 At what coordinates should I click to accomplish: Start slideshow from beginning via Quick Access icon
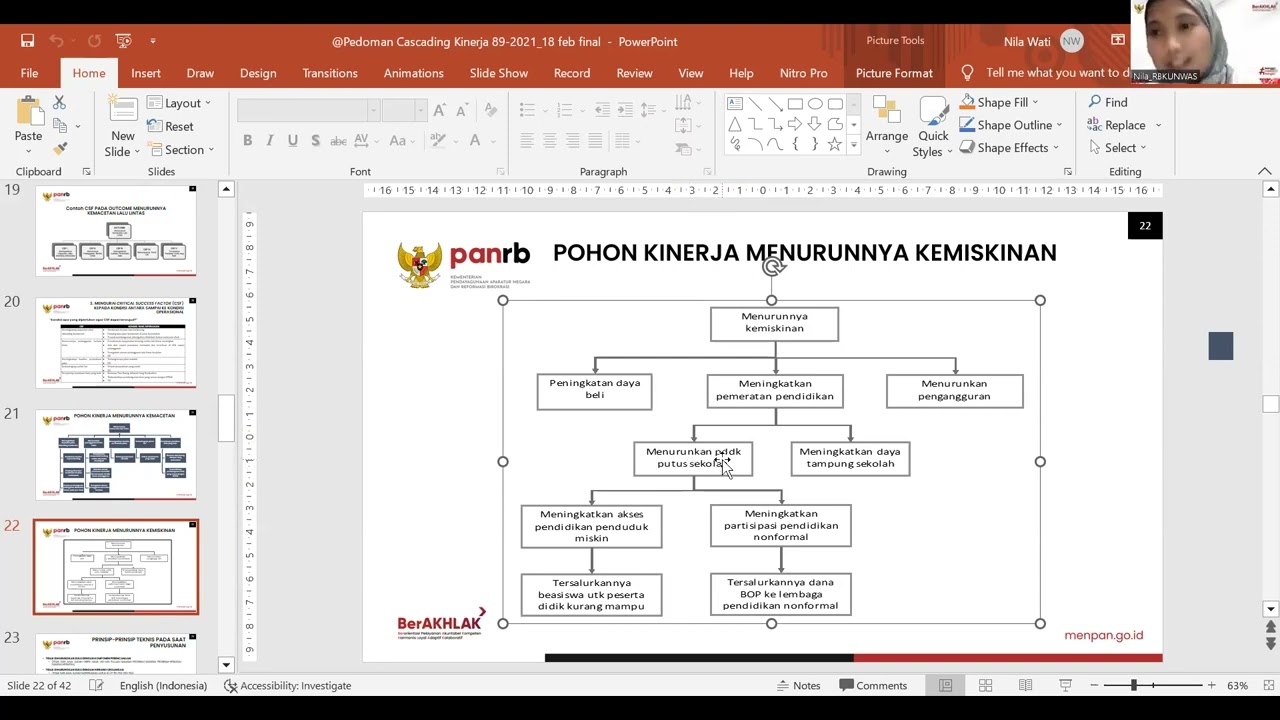[123, 41]
